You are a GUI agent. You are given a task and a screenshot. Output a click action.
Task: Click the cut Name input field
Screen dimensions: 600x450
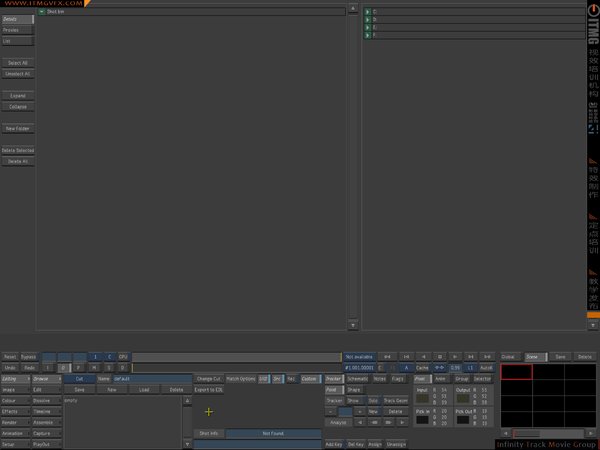point(152,379)
